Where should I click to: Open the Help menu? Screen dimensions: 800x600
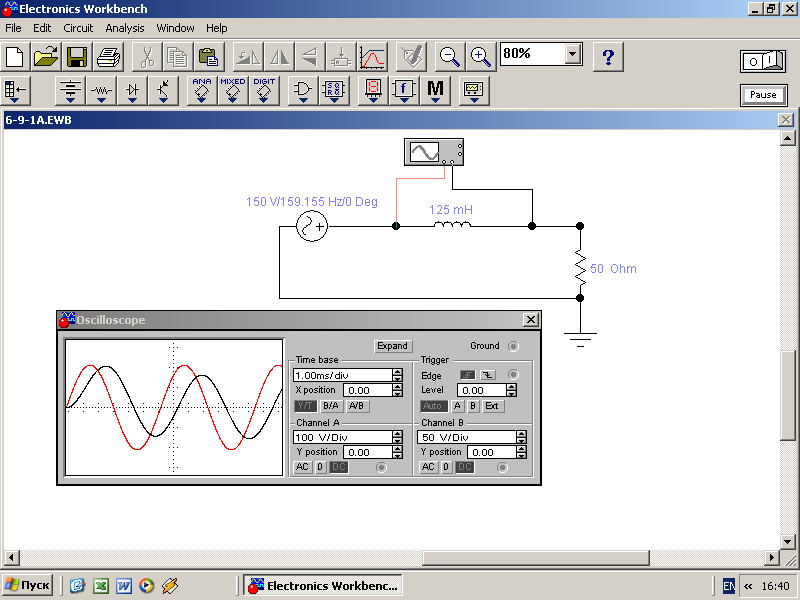coord(216,28)
